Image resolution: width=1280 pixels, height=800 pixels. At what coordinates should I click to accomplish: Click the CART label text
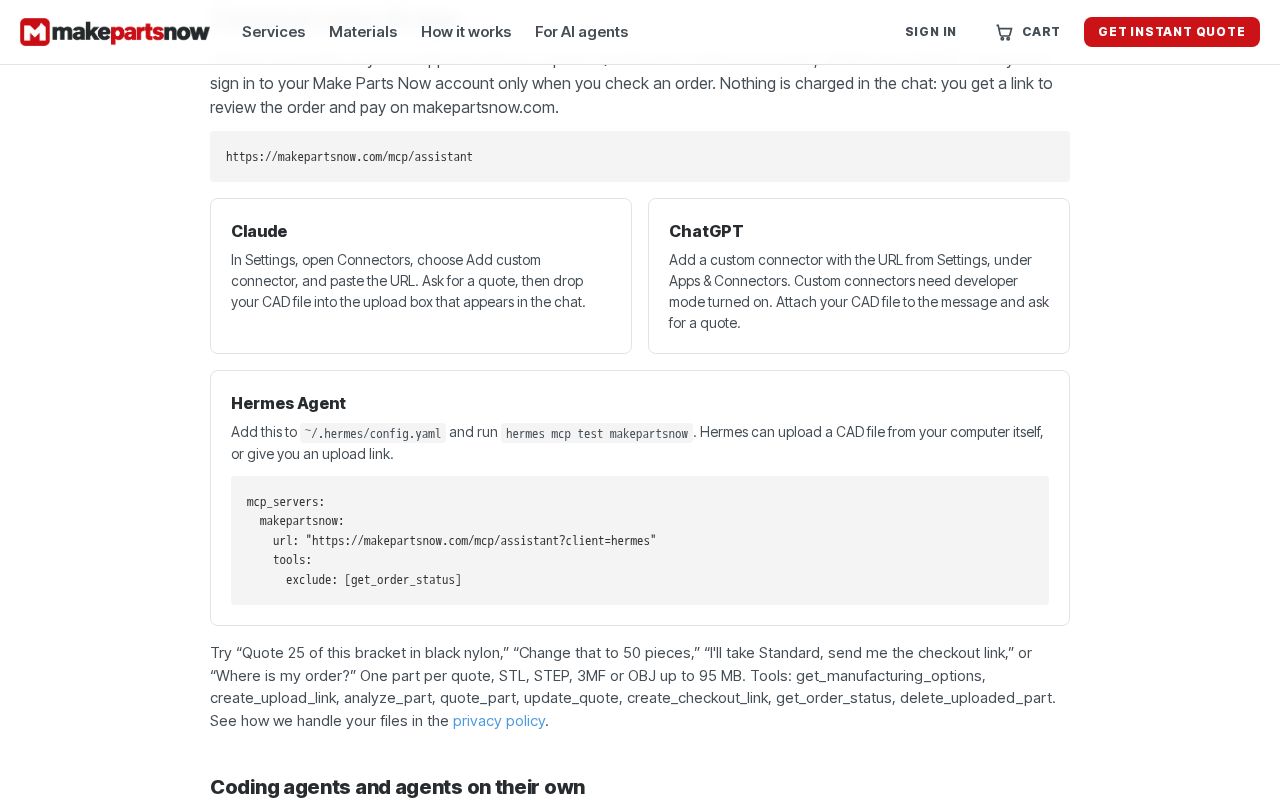tap(1041, 32)
